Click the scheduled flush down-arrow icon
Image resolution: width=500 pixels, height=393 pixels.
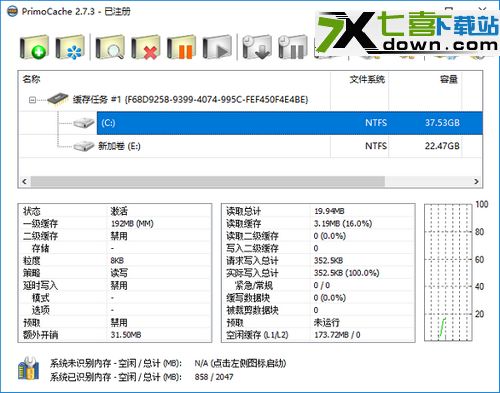[257, 47]
